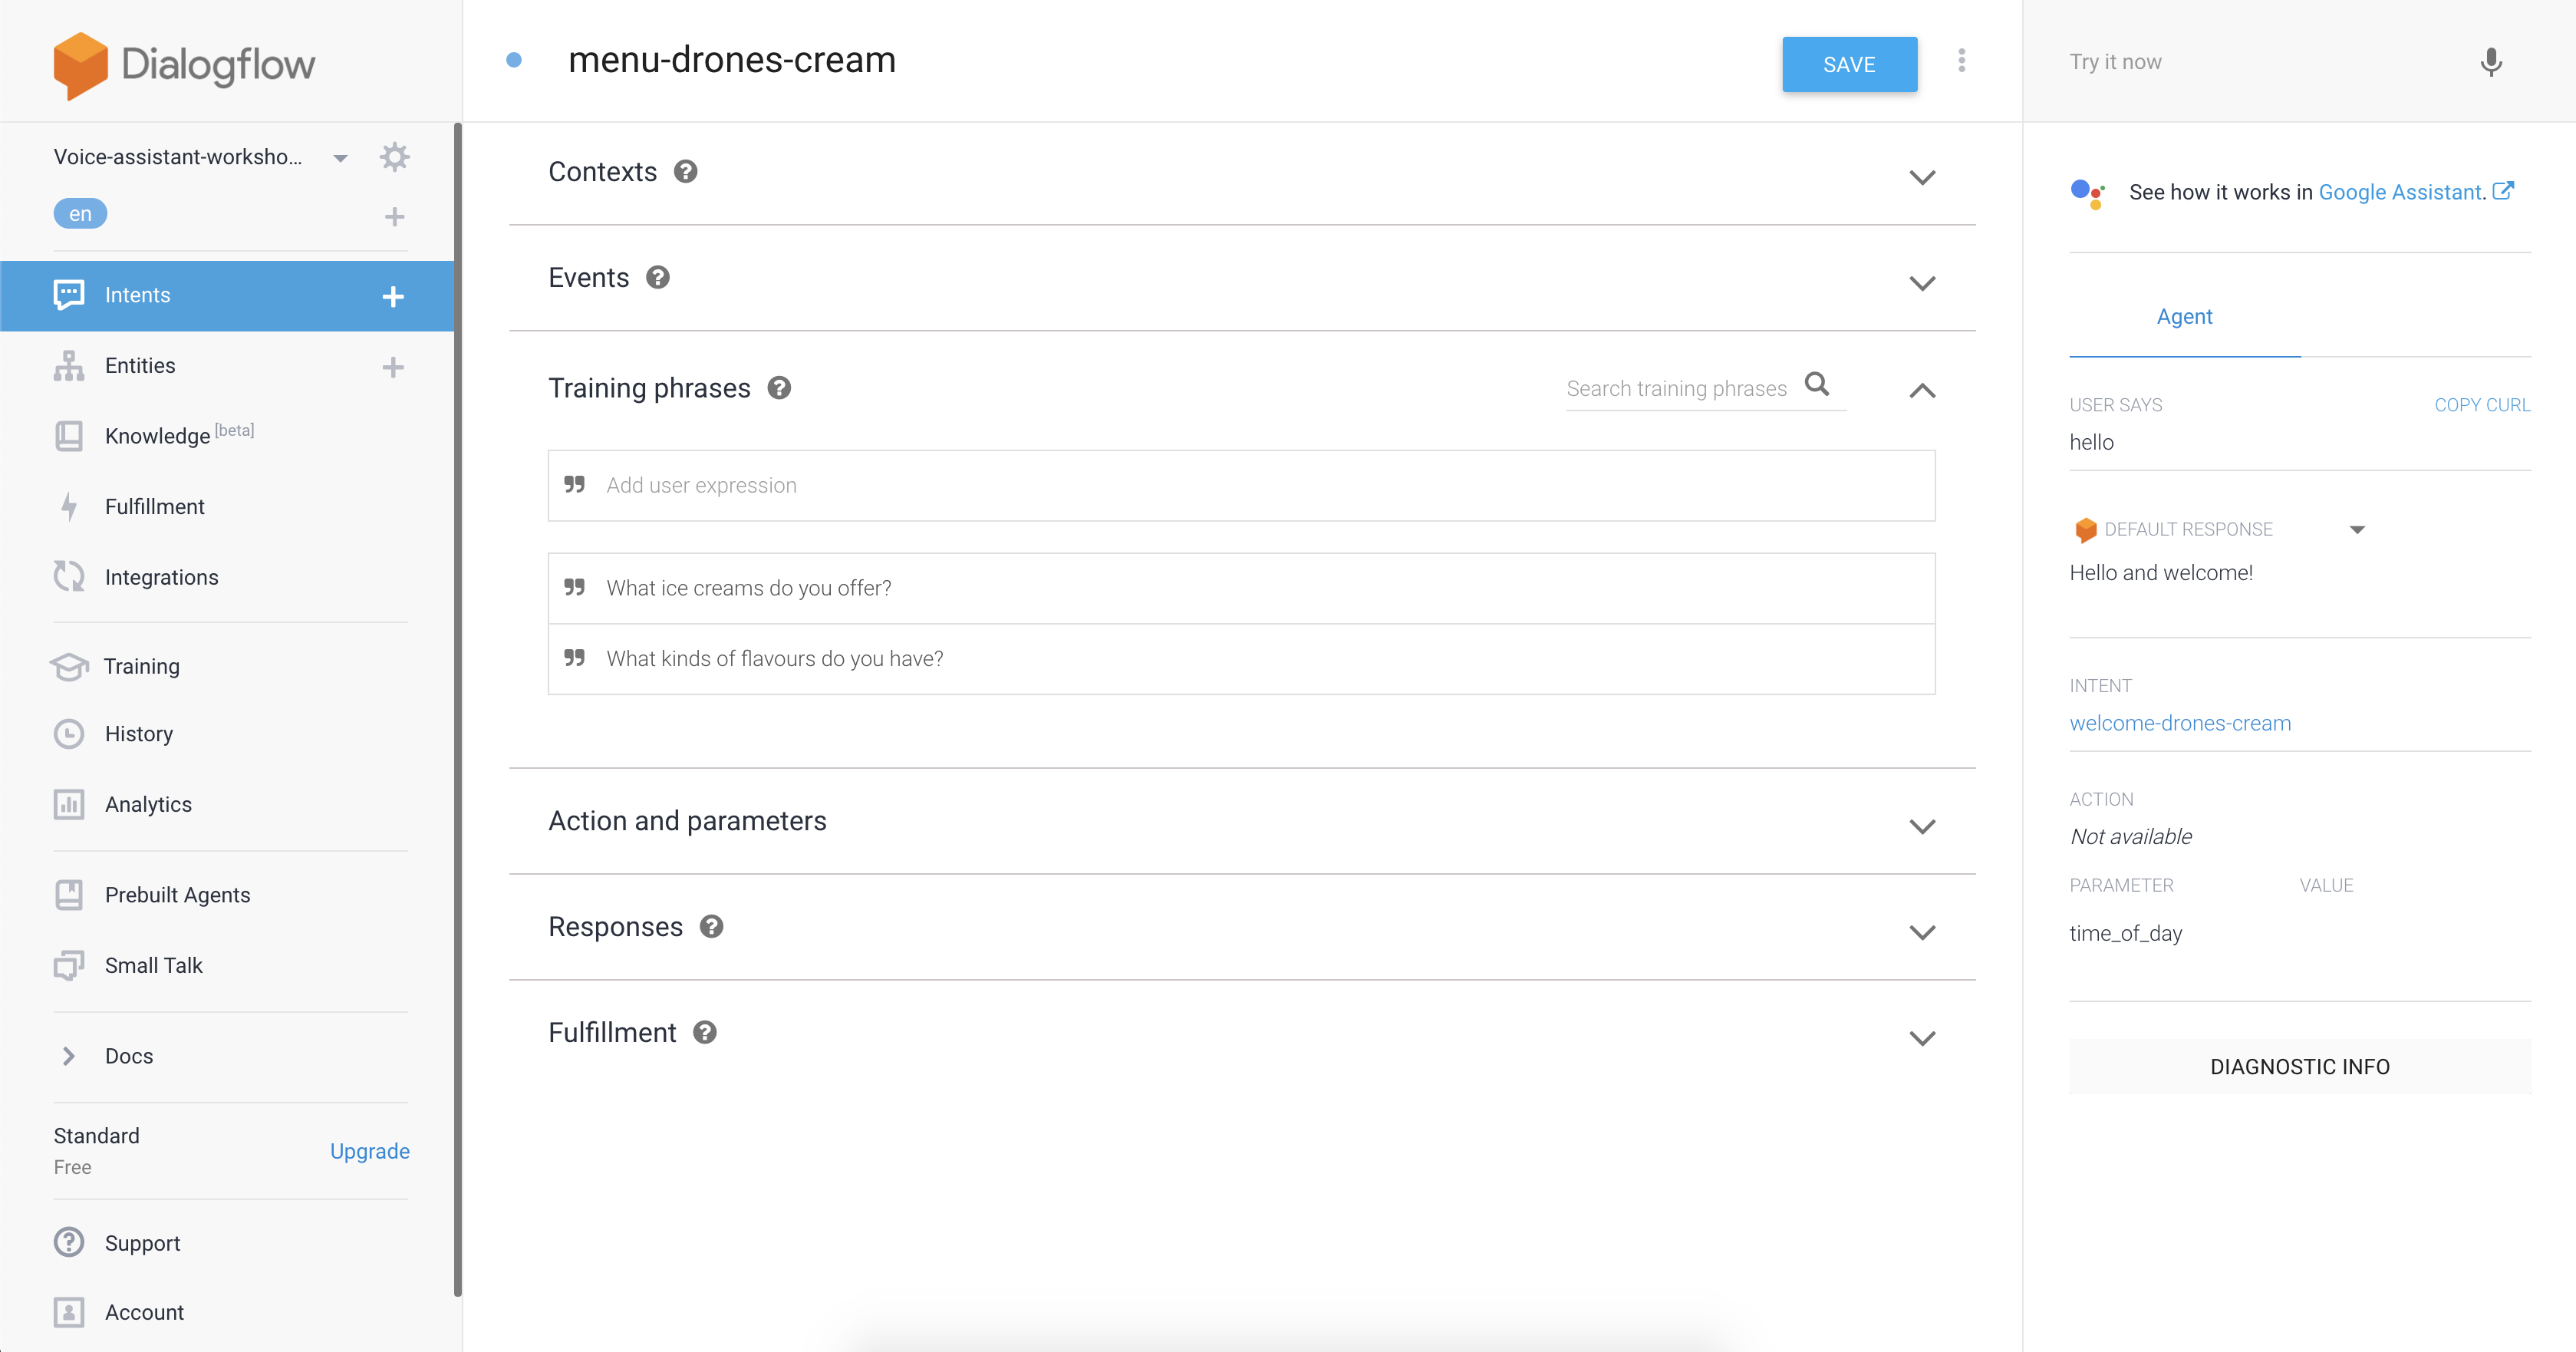Open agent settings gear icon
2576x1352 pixels.
[x=394, y=157]
